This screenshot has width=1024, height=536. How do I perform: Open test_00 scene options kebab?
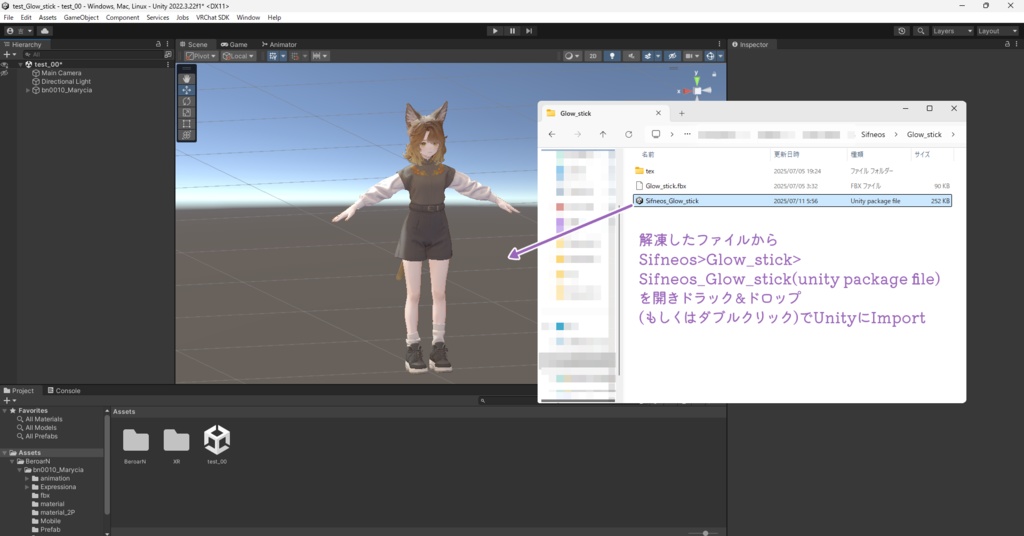pyautogui.click(x=168, y=64)
